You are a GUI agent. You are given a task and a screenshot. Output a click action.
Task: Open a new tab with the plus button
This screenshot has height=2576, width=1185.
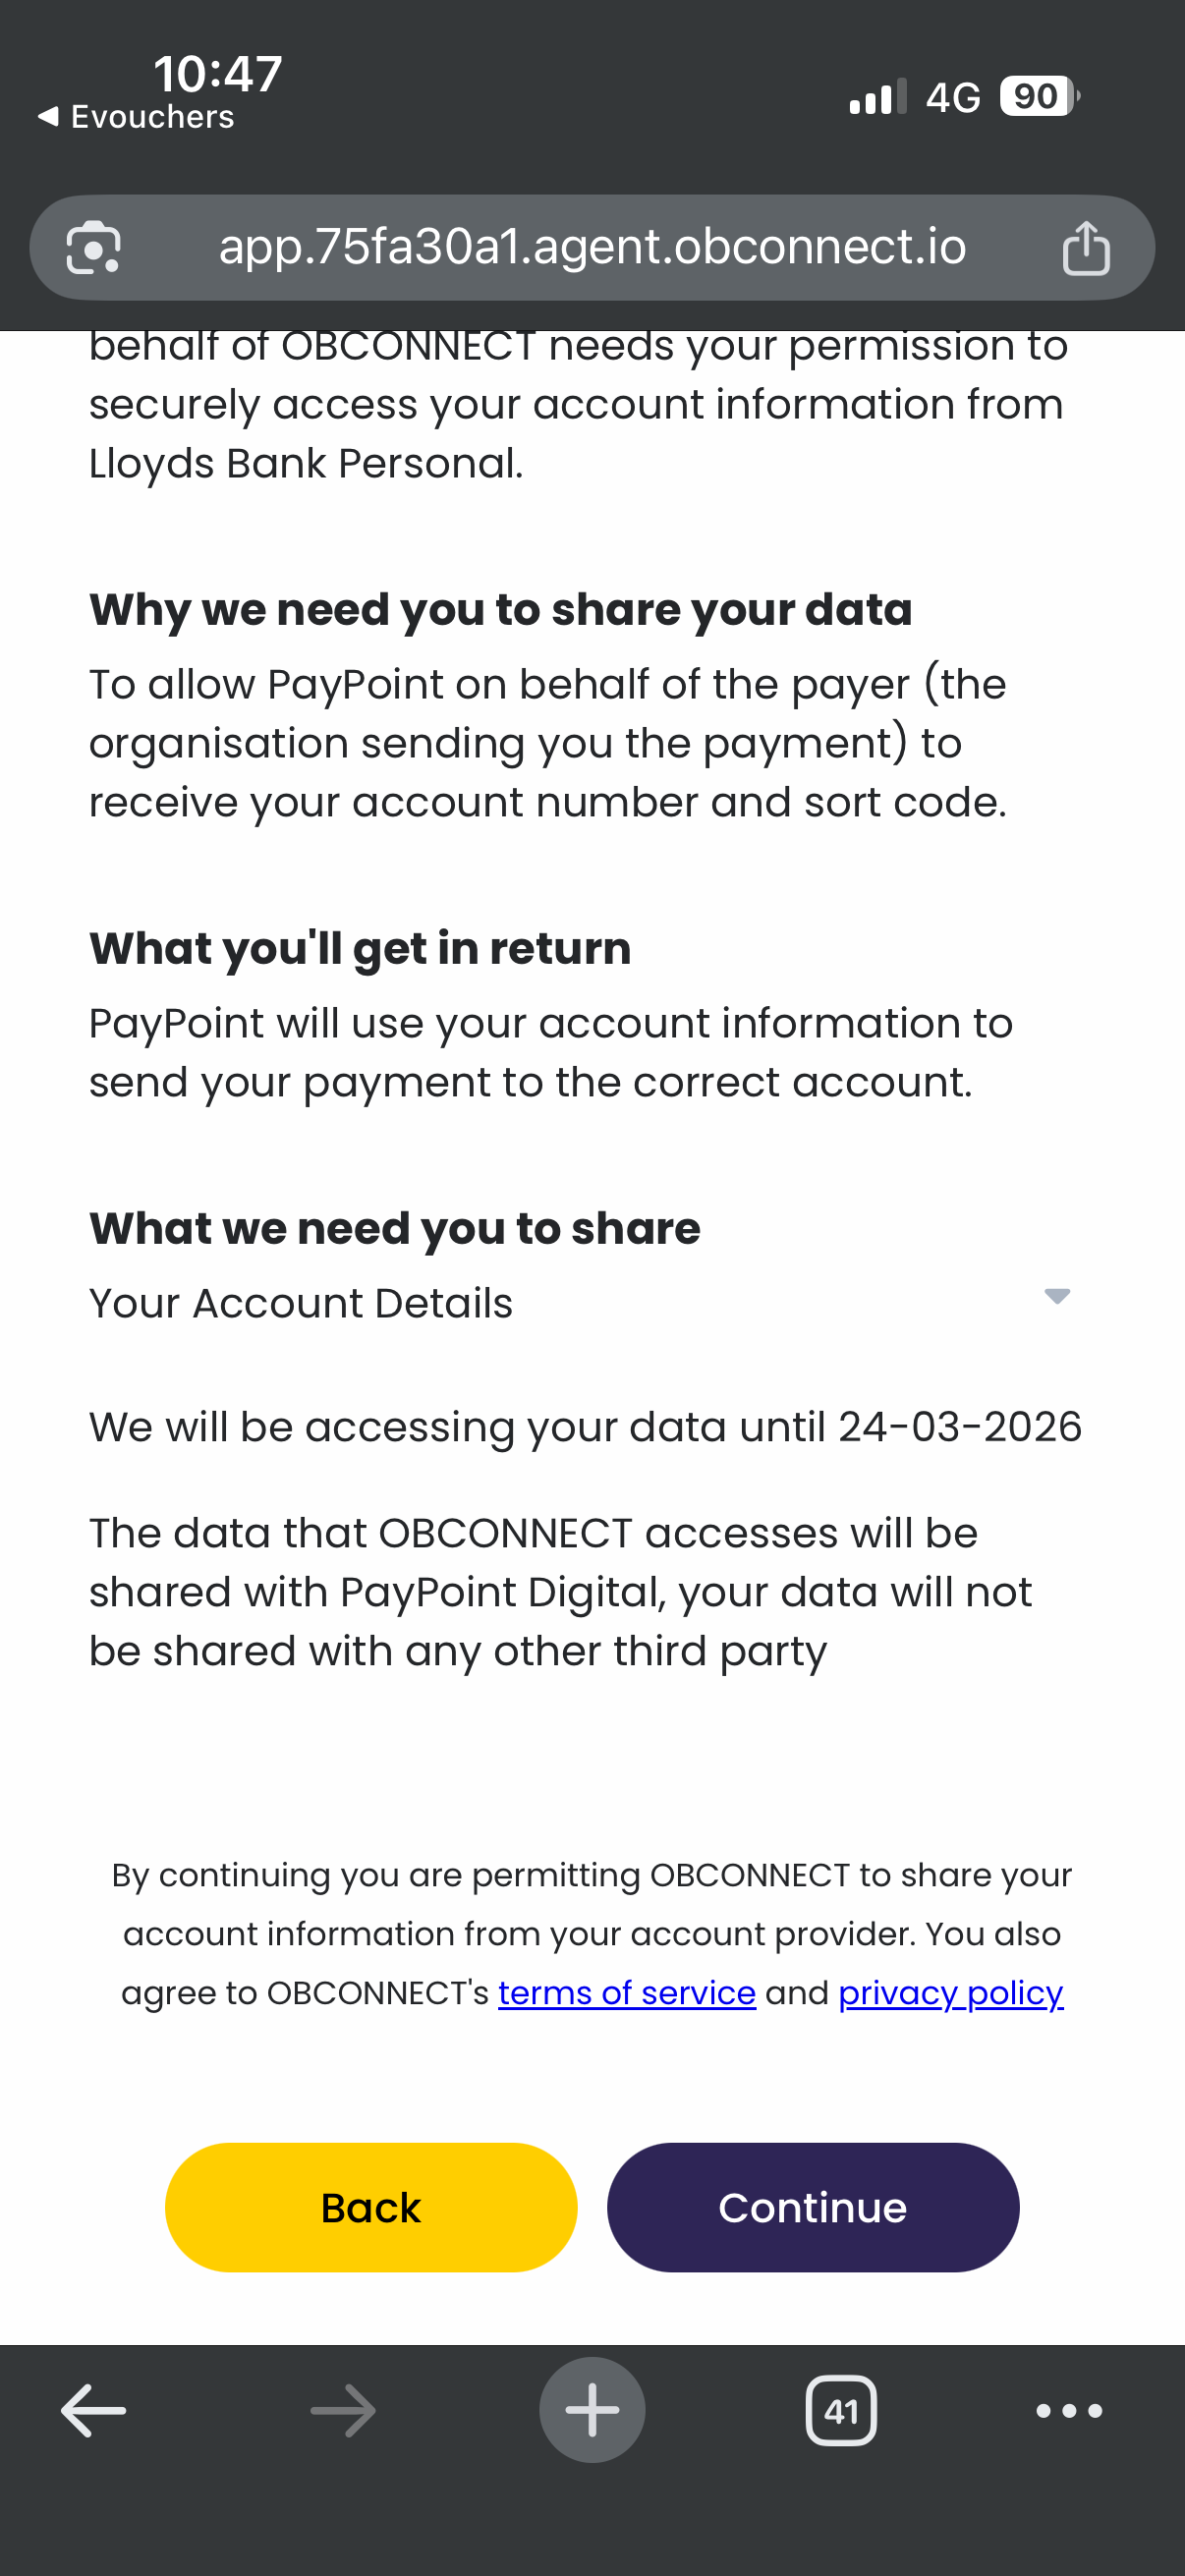592,2410
